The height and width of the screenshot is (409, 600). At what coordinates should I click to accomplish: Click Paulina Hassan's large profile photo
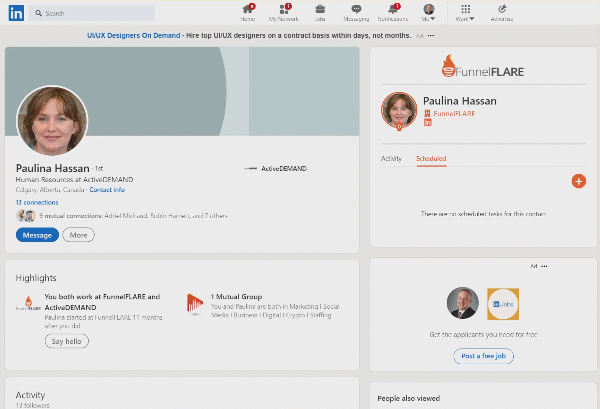tap(52, 121)
